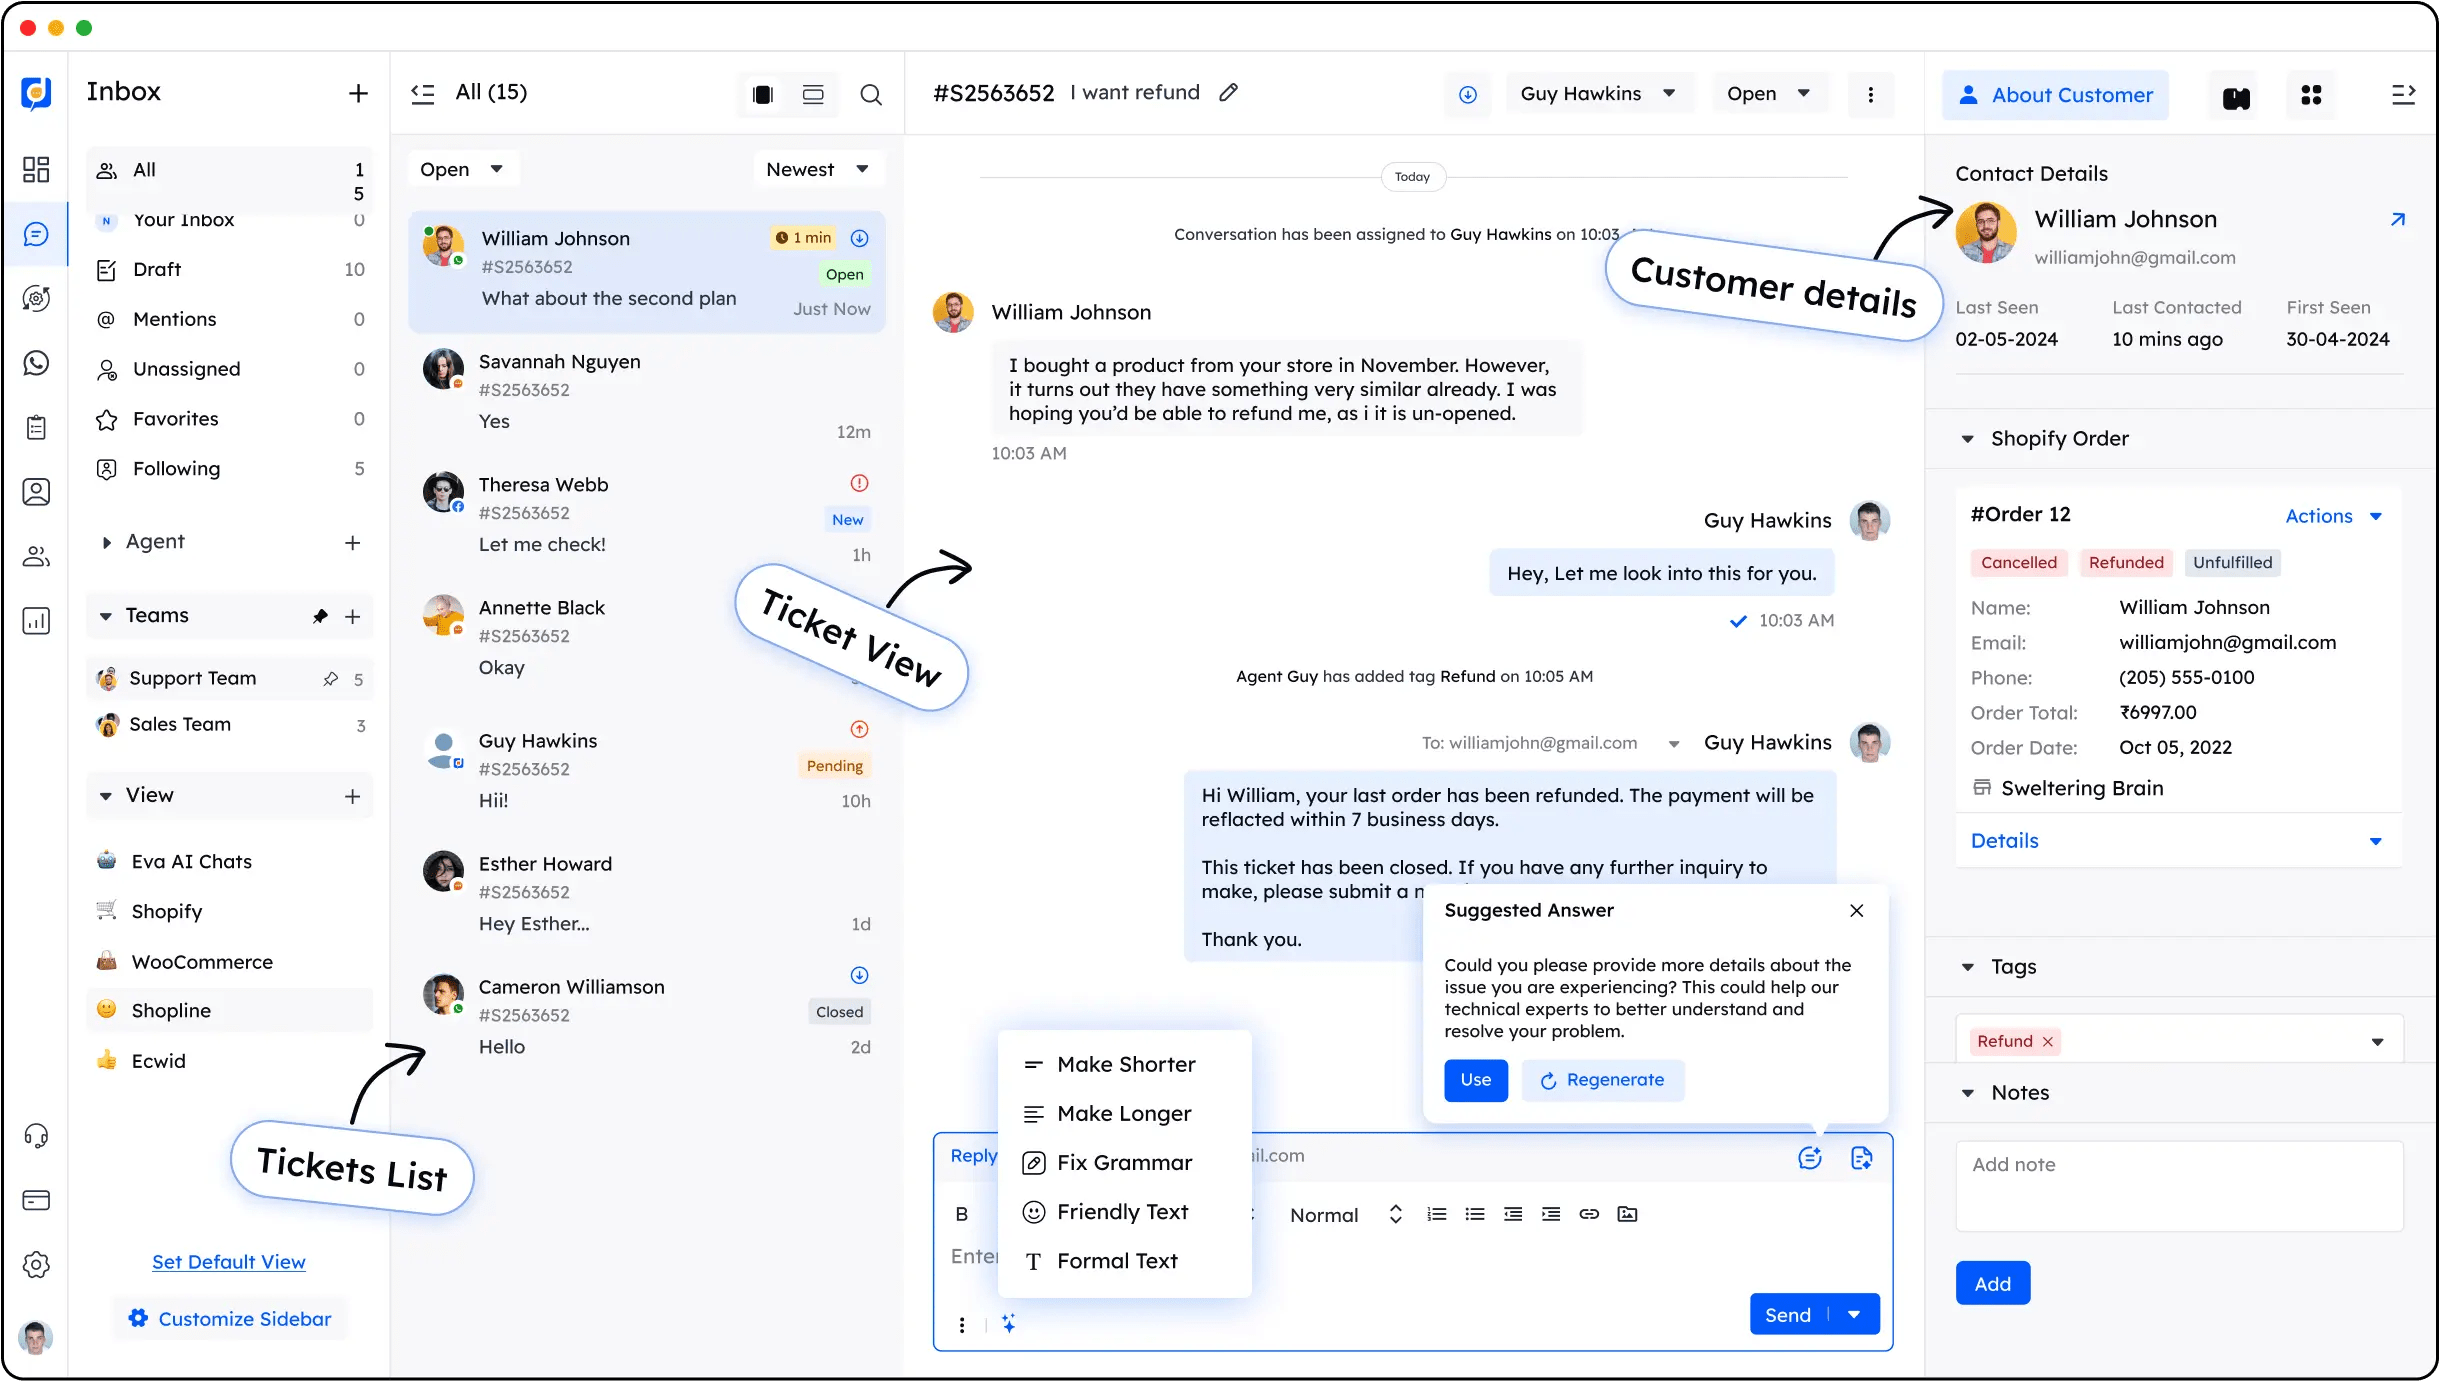Click the Regenerate button

(1602, 1080)
